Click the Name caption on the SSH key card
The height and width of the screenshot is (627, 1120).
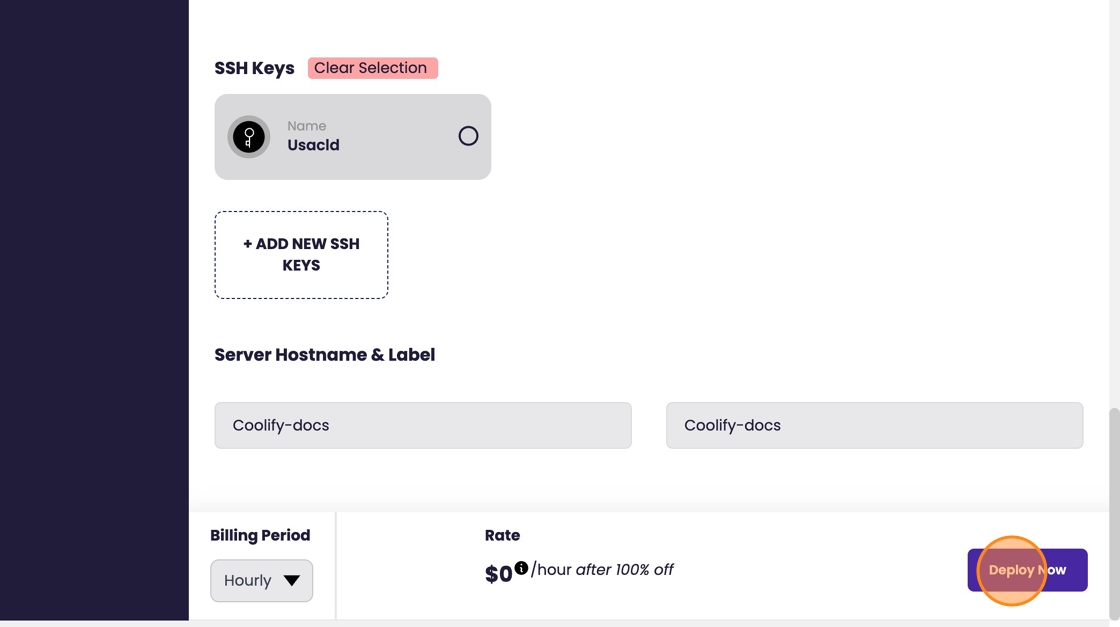[x=306, y=126]
